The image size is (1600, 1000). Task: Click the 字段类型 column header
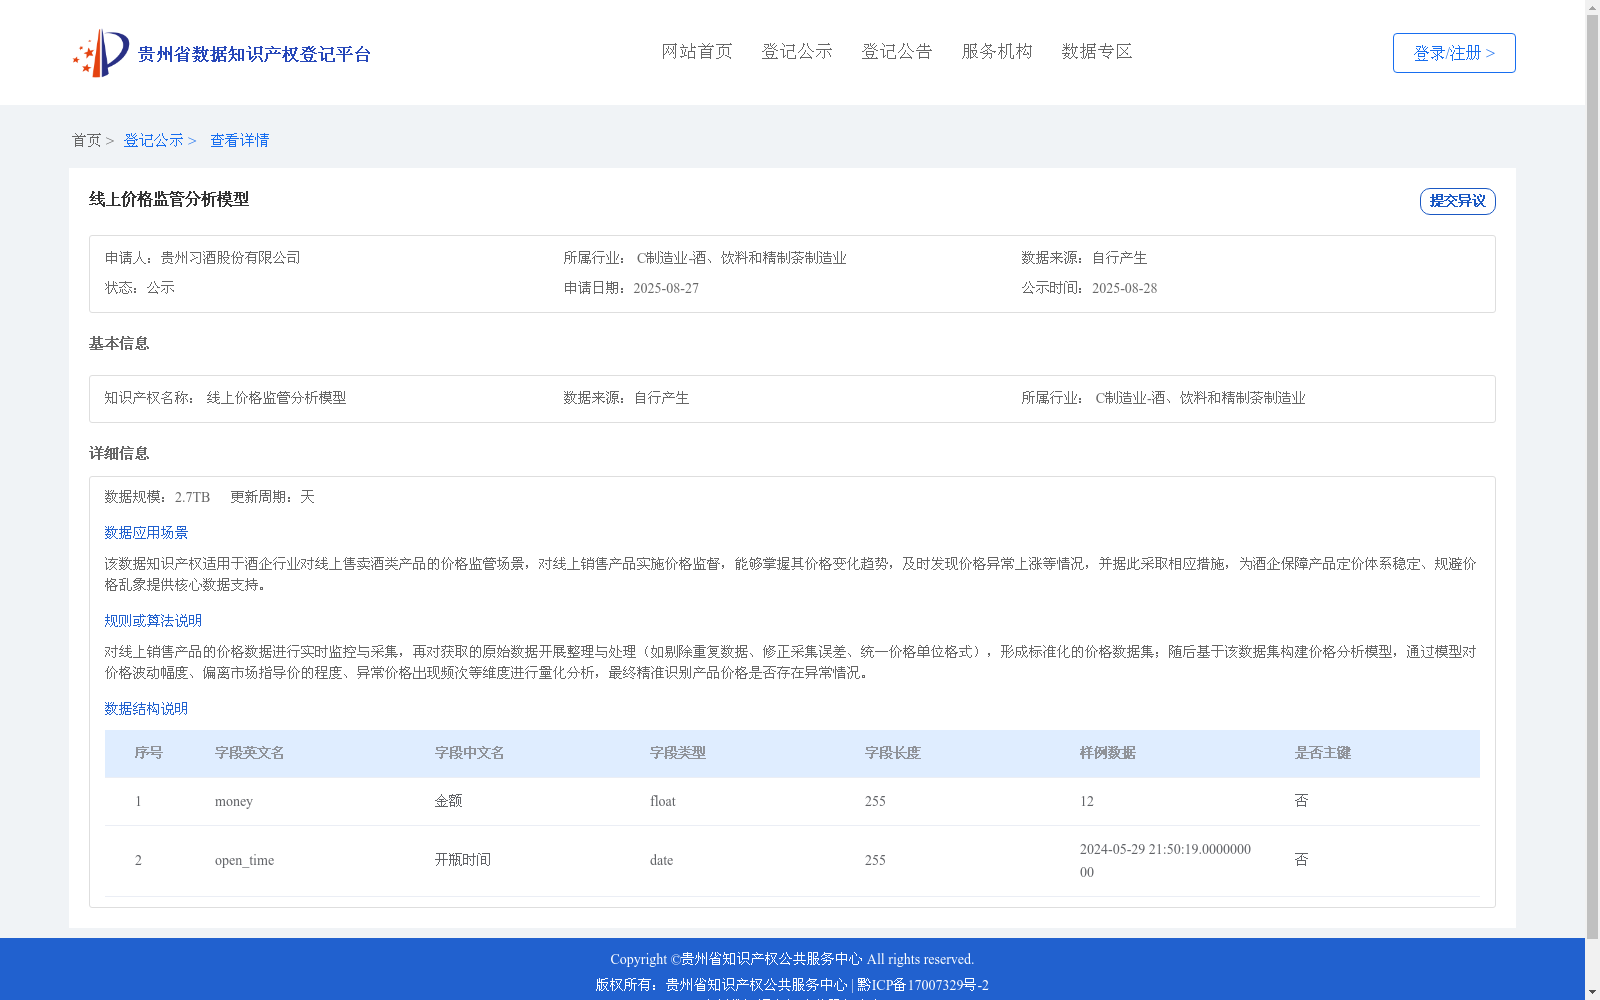click(678, 753)
